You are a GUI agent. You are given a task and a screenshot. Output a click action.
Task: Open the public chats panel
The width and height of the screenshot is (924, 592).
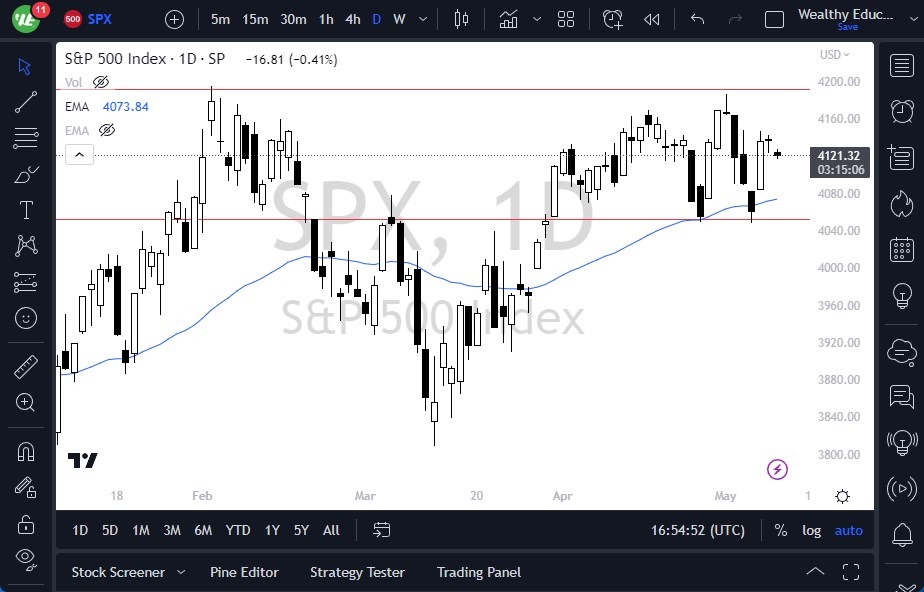tap(902, 352)
